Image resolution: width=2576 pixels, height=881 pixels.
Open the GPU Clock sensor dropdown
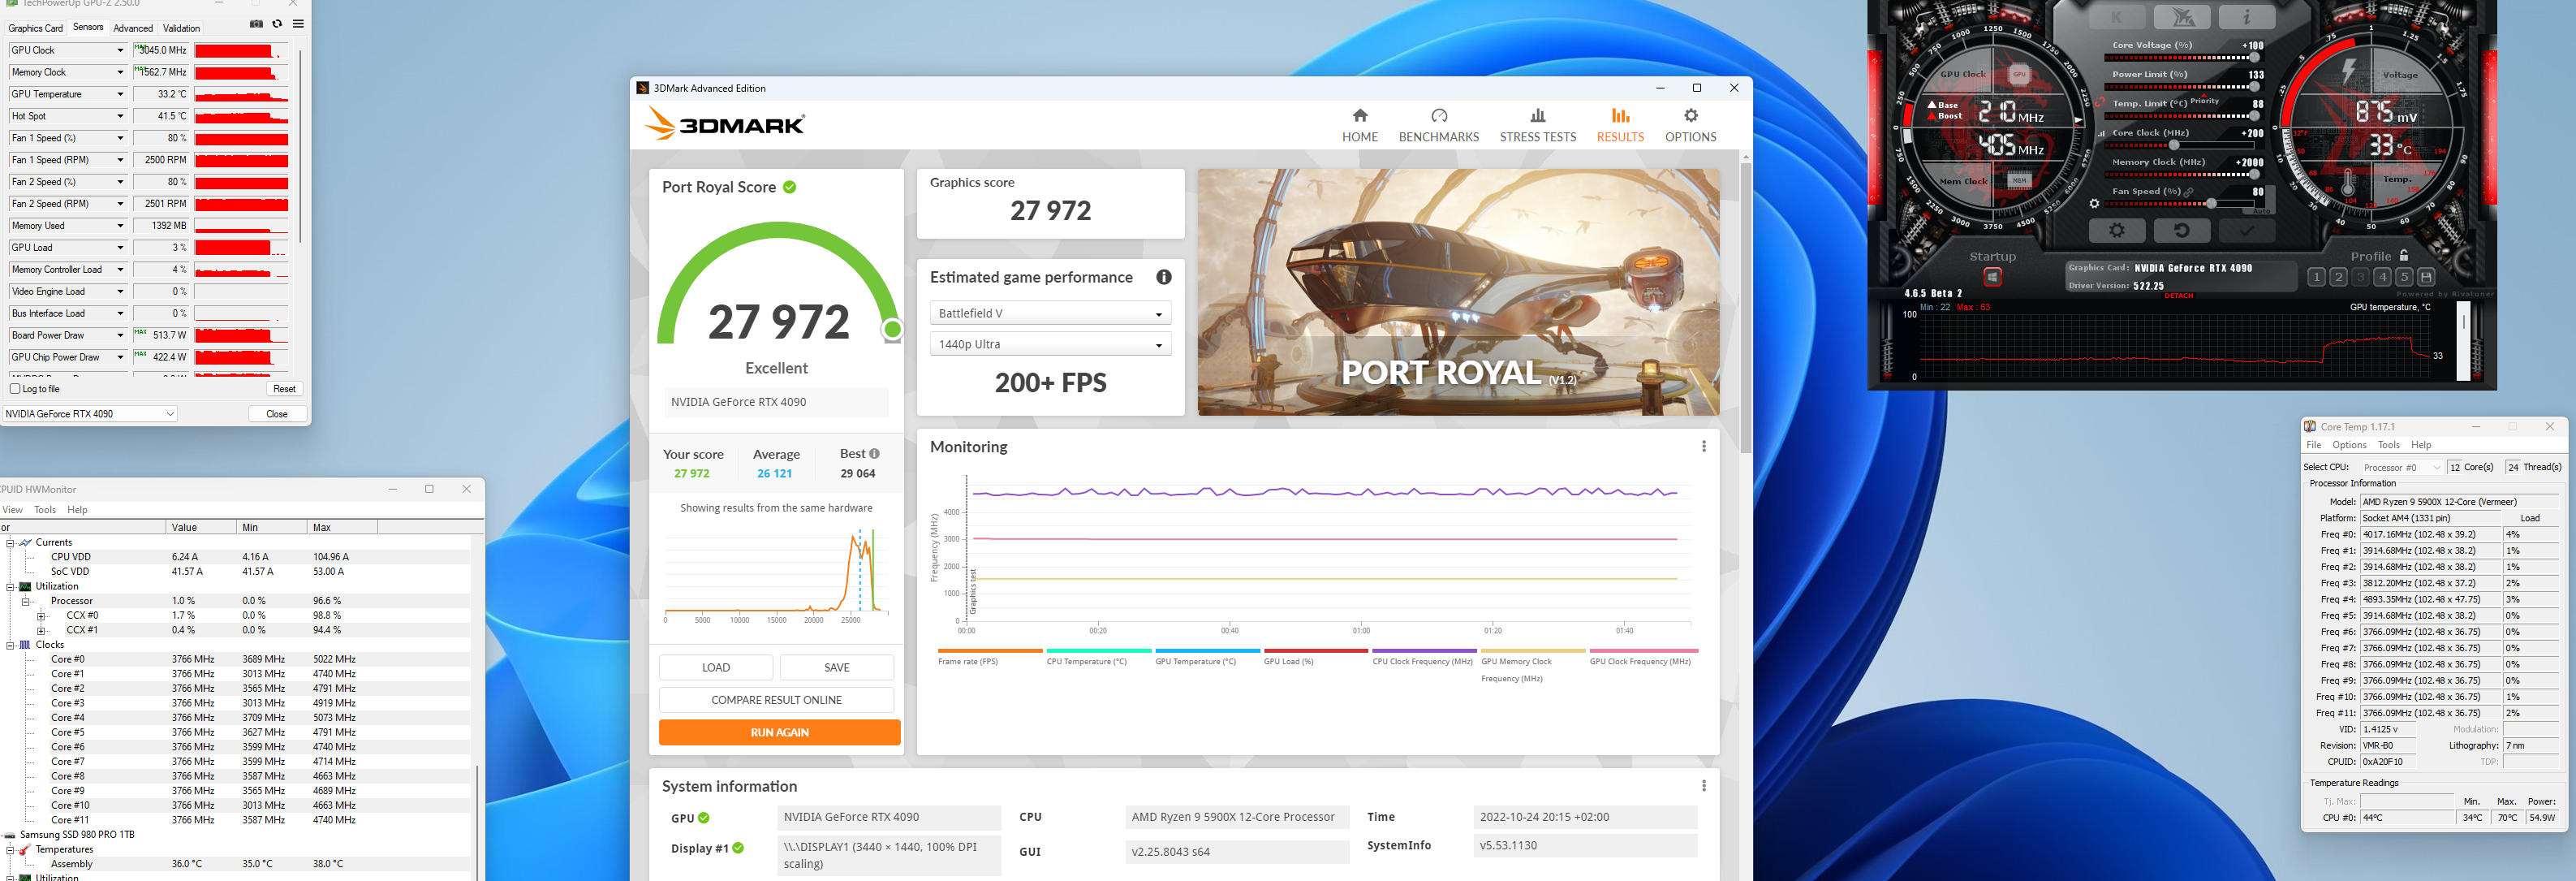[x=121, y=50]
